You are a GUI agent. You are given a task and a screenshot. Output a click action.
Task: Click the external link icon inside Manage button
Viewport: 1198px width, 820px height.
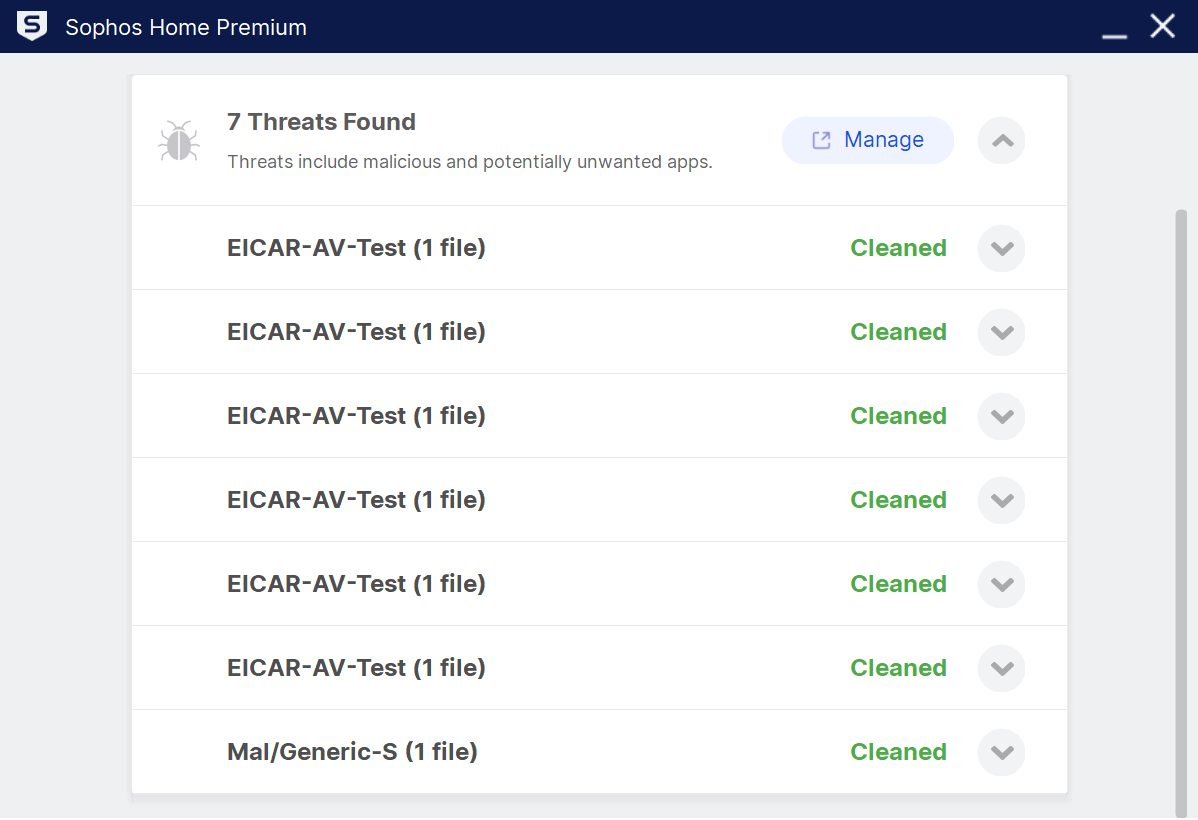pos(822,140)
